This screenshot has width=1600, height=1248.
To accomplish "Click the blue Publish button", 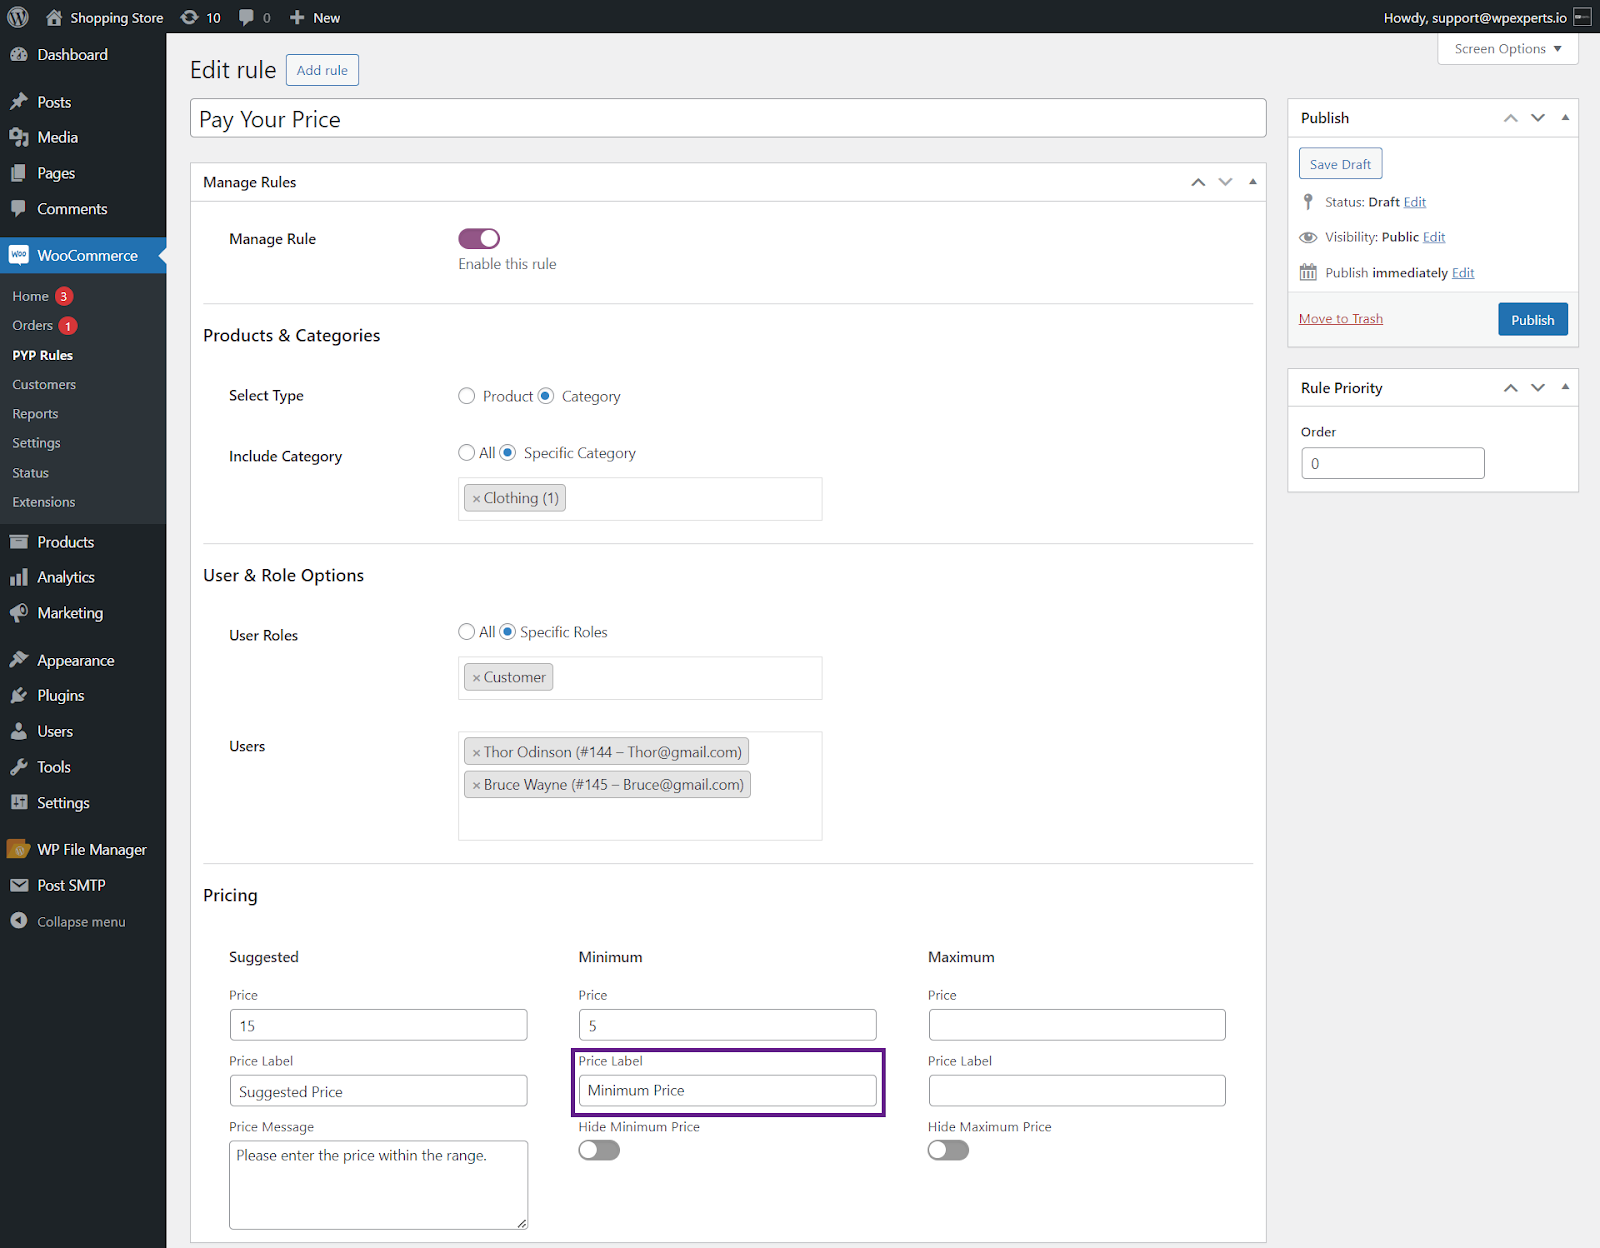I will 1532,320.
